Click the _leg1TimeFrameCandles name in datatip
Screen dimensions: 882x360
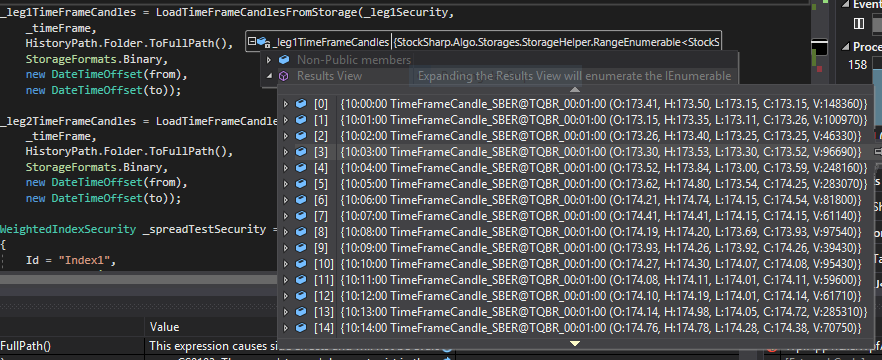click(x=330, y=42)
